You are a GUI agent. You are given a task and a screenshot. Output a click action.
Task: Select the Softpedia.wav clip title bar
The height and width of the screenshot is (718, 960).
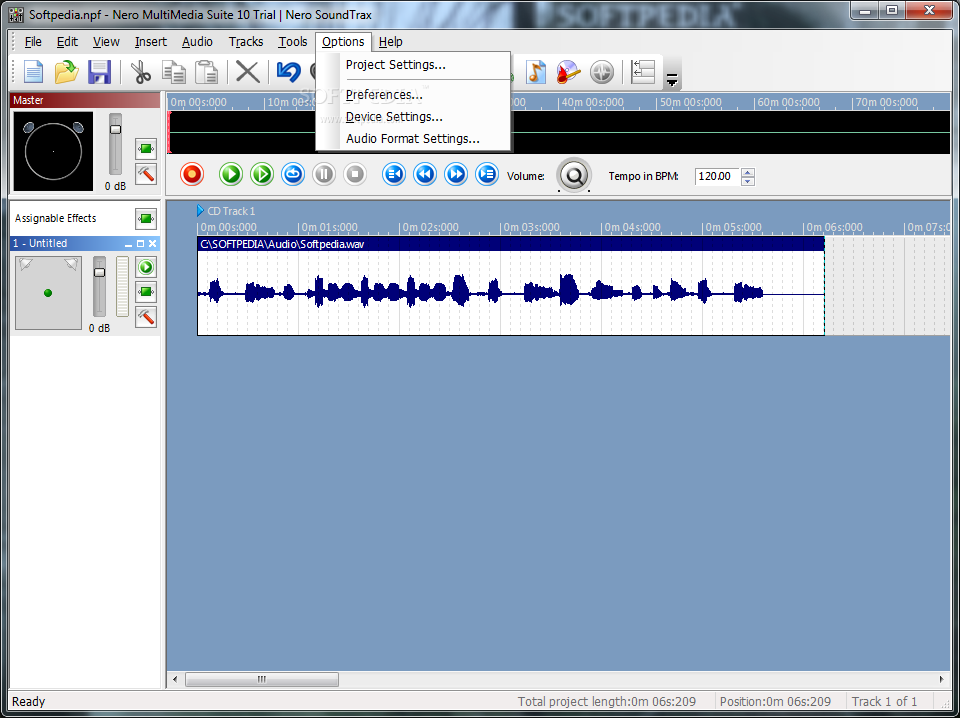pyautogui.click(x=511, y=244)
